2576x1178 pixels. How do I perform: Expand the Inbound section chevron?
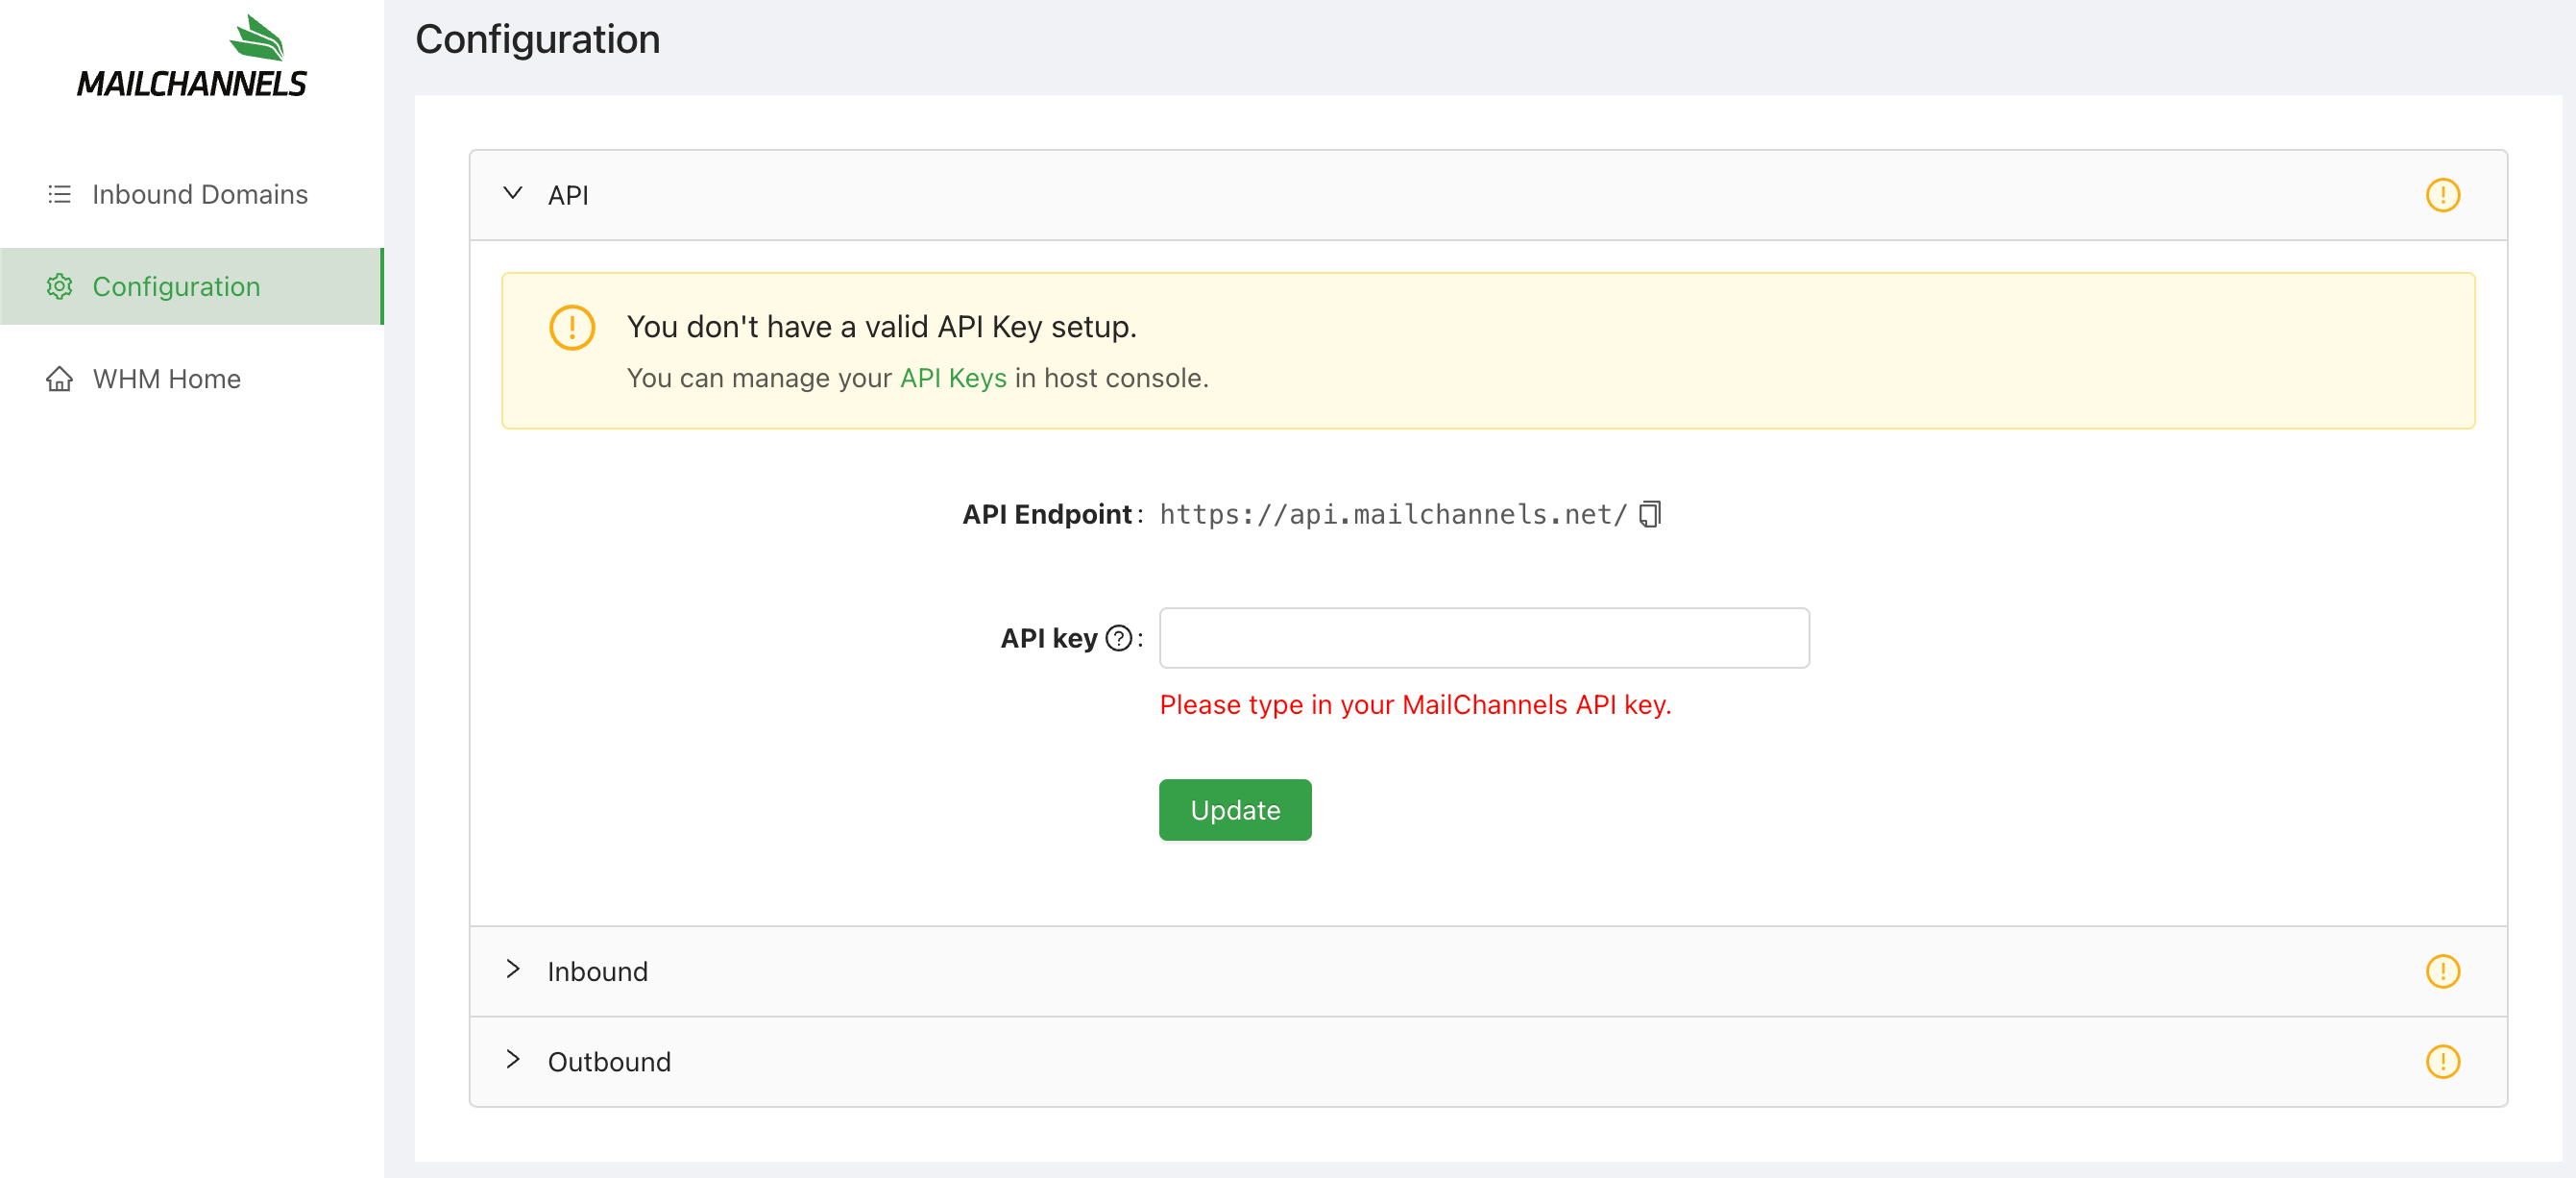point(513,969)
